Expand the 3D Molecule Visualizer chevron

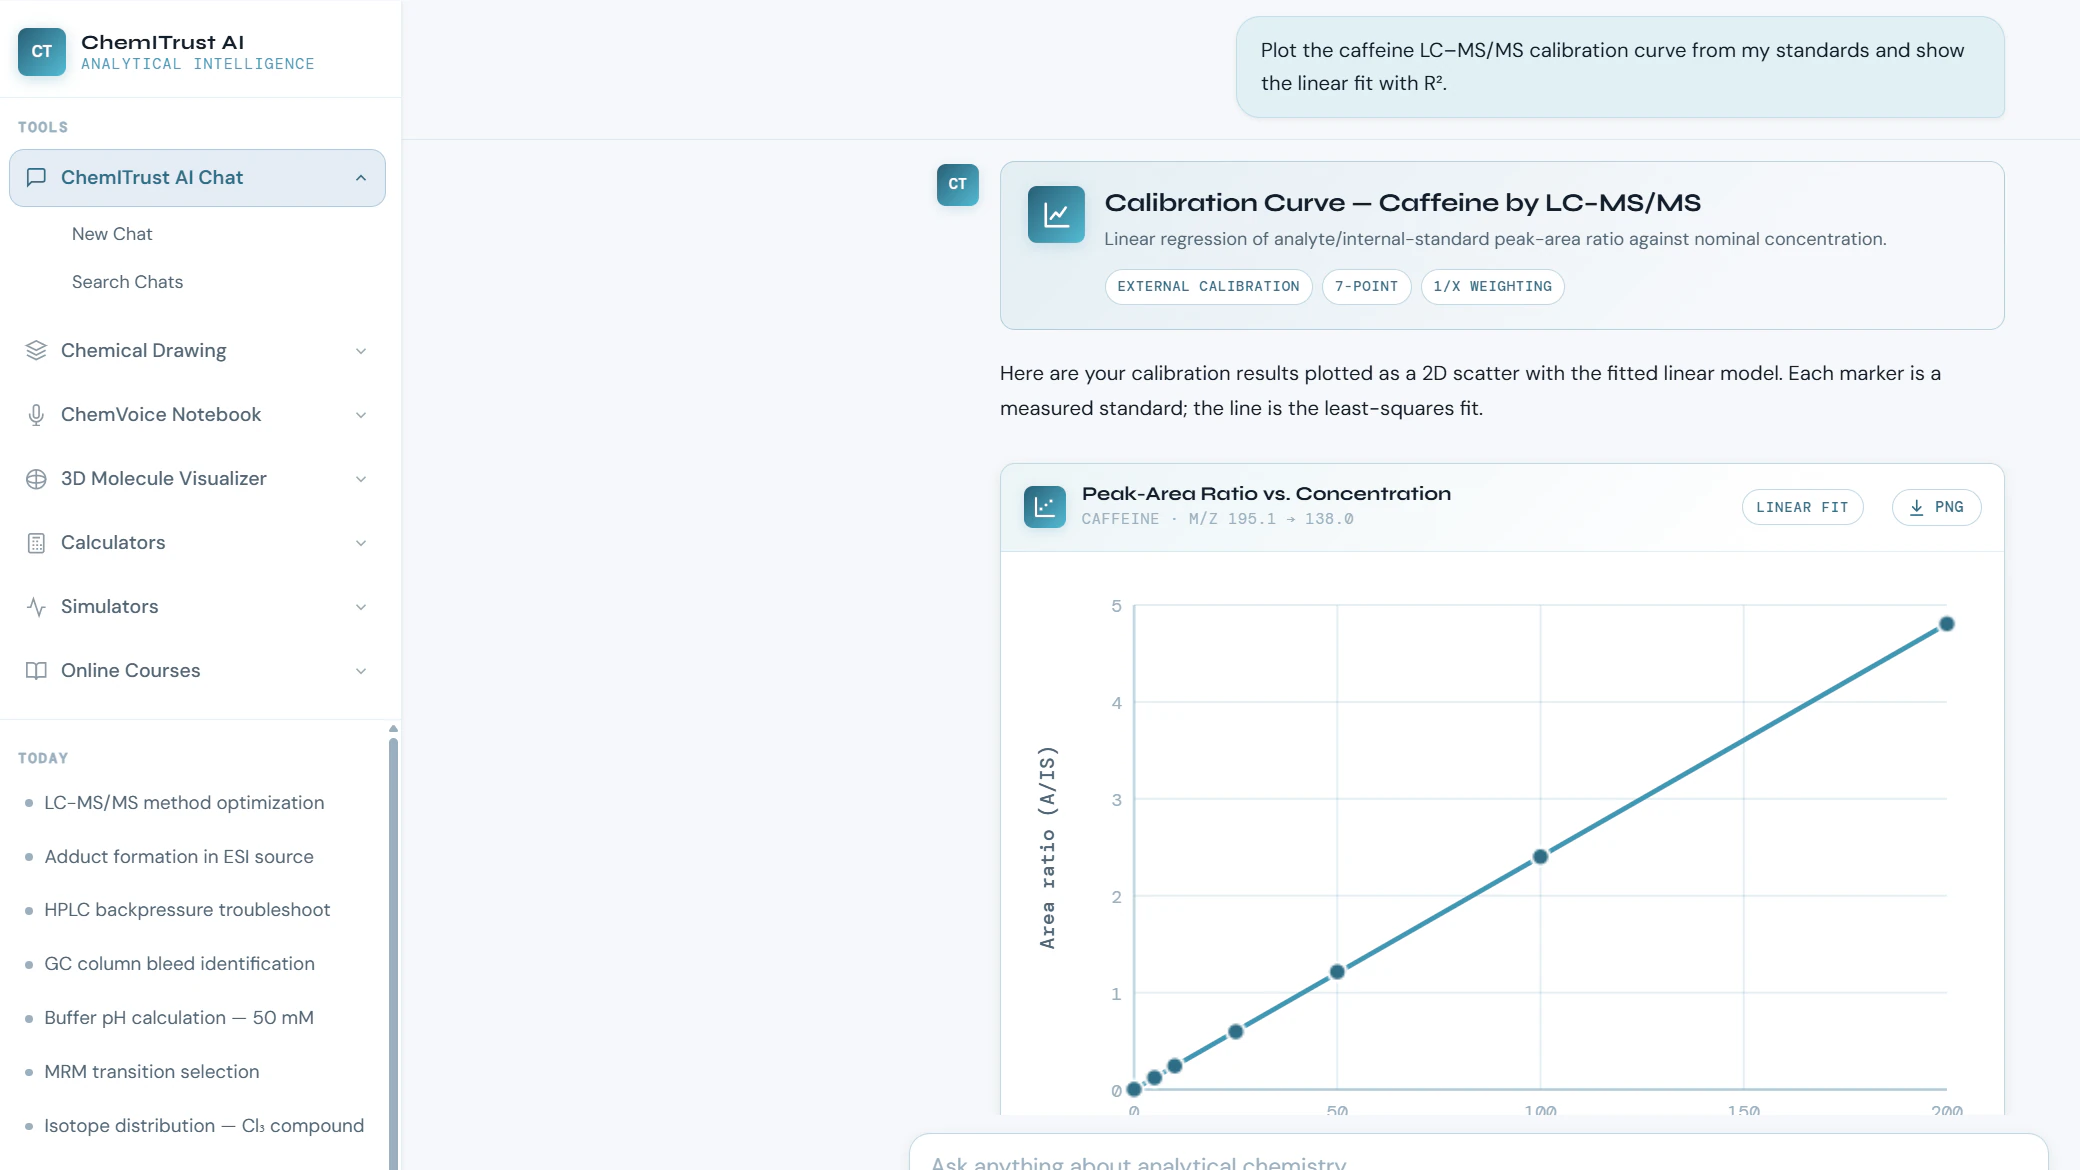[x=361, y=479]
